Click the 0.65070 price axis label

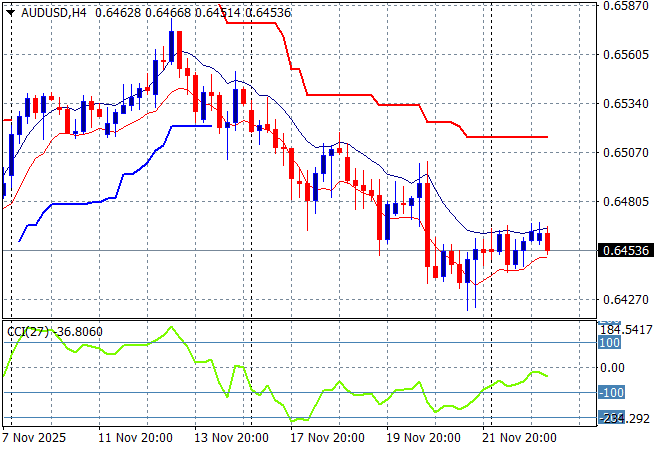click(625, 153)
